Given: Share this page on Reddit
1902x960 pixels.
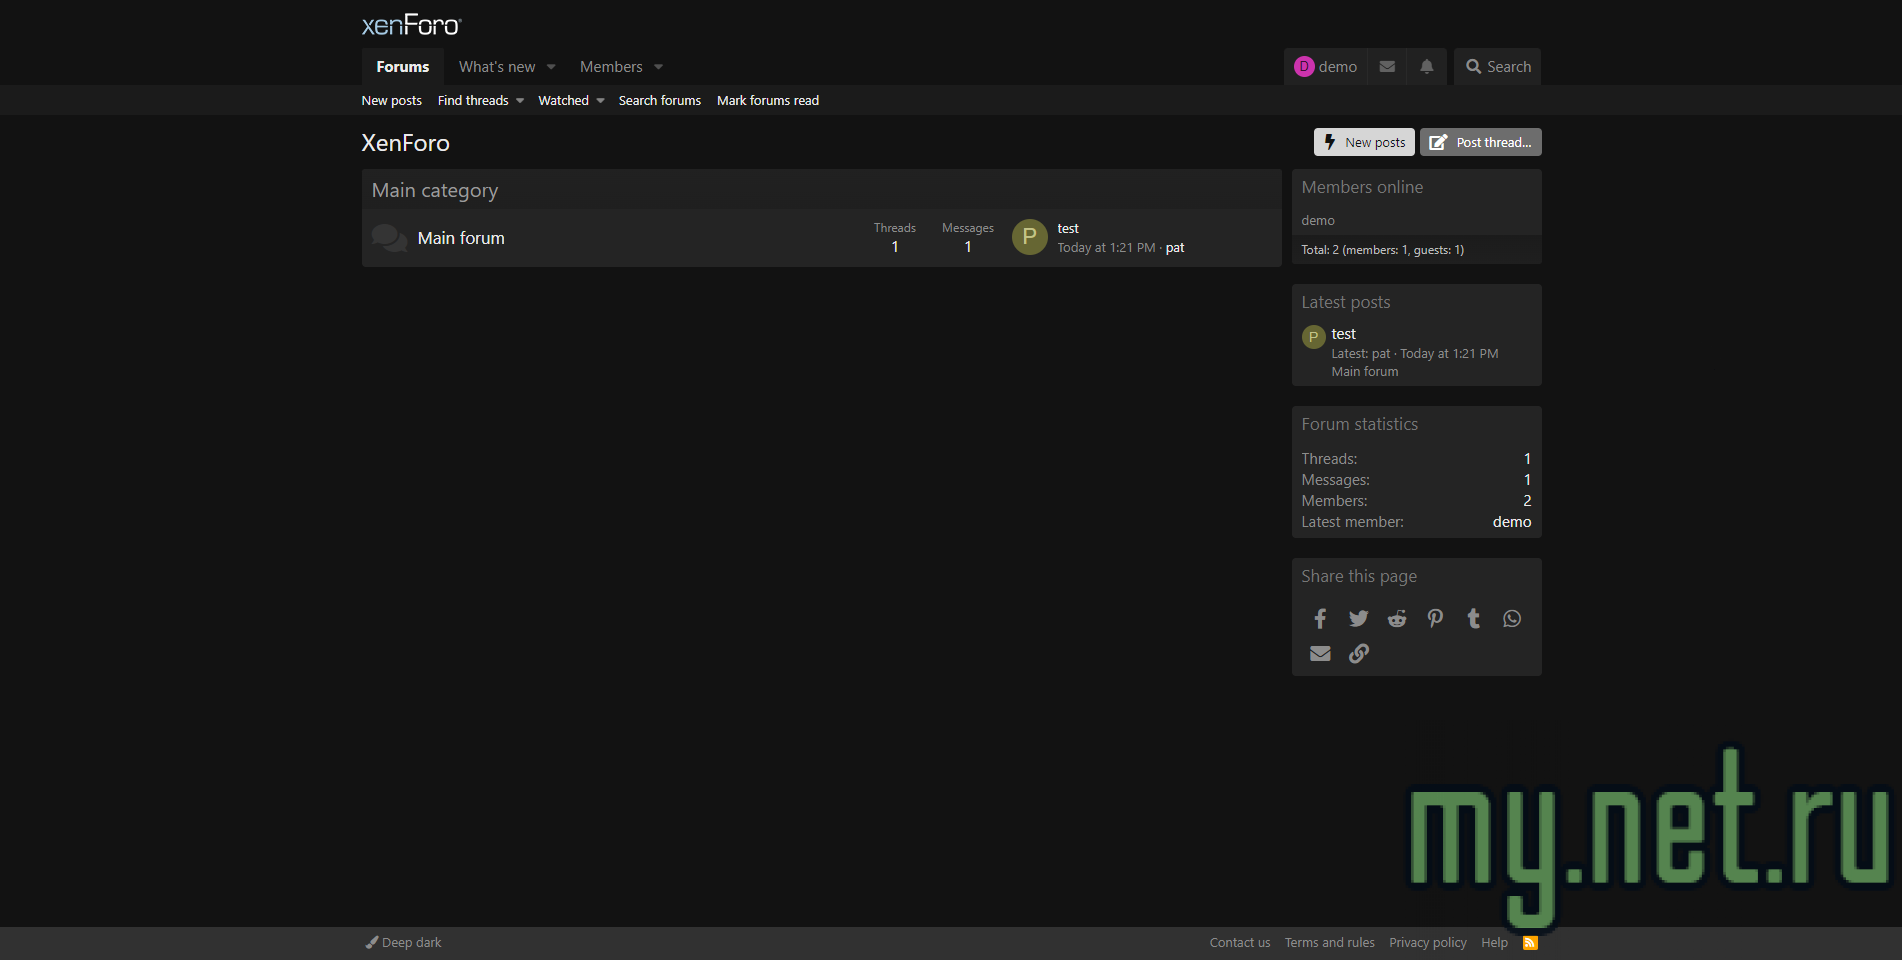Looking at the screenshot, I should click(x=1396, y=618).
